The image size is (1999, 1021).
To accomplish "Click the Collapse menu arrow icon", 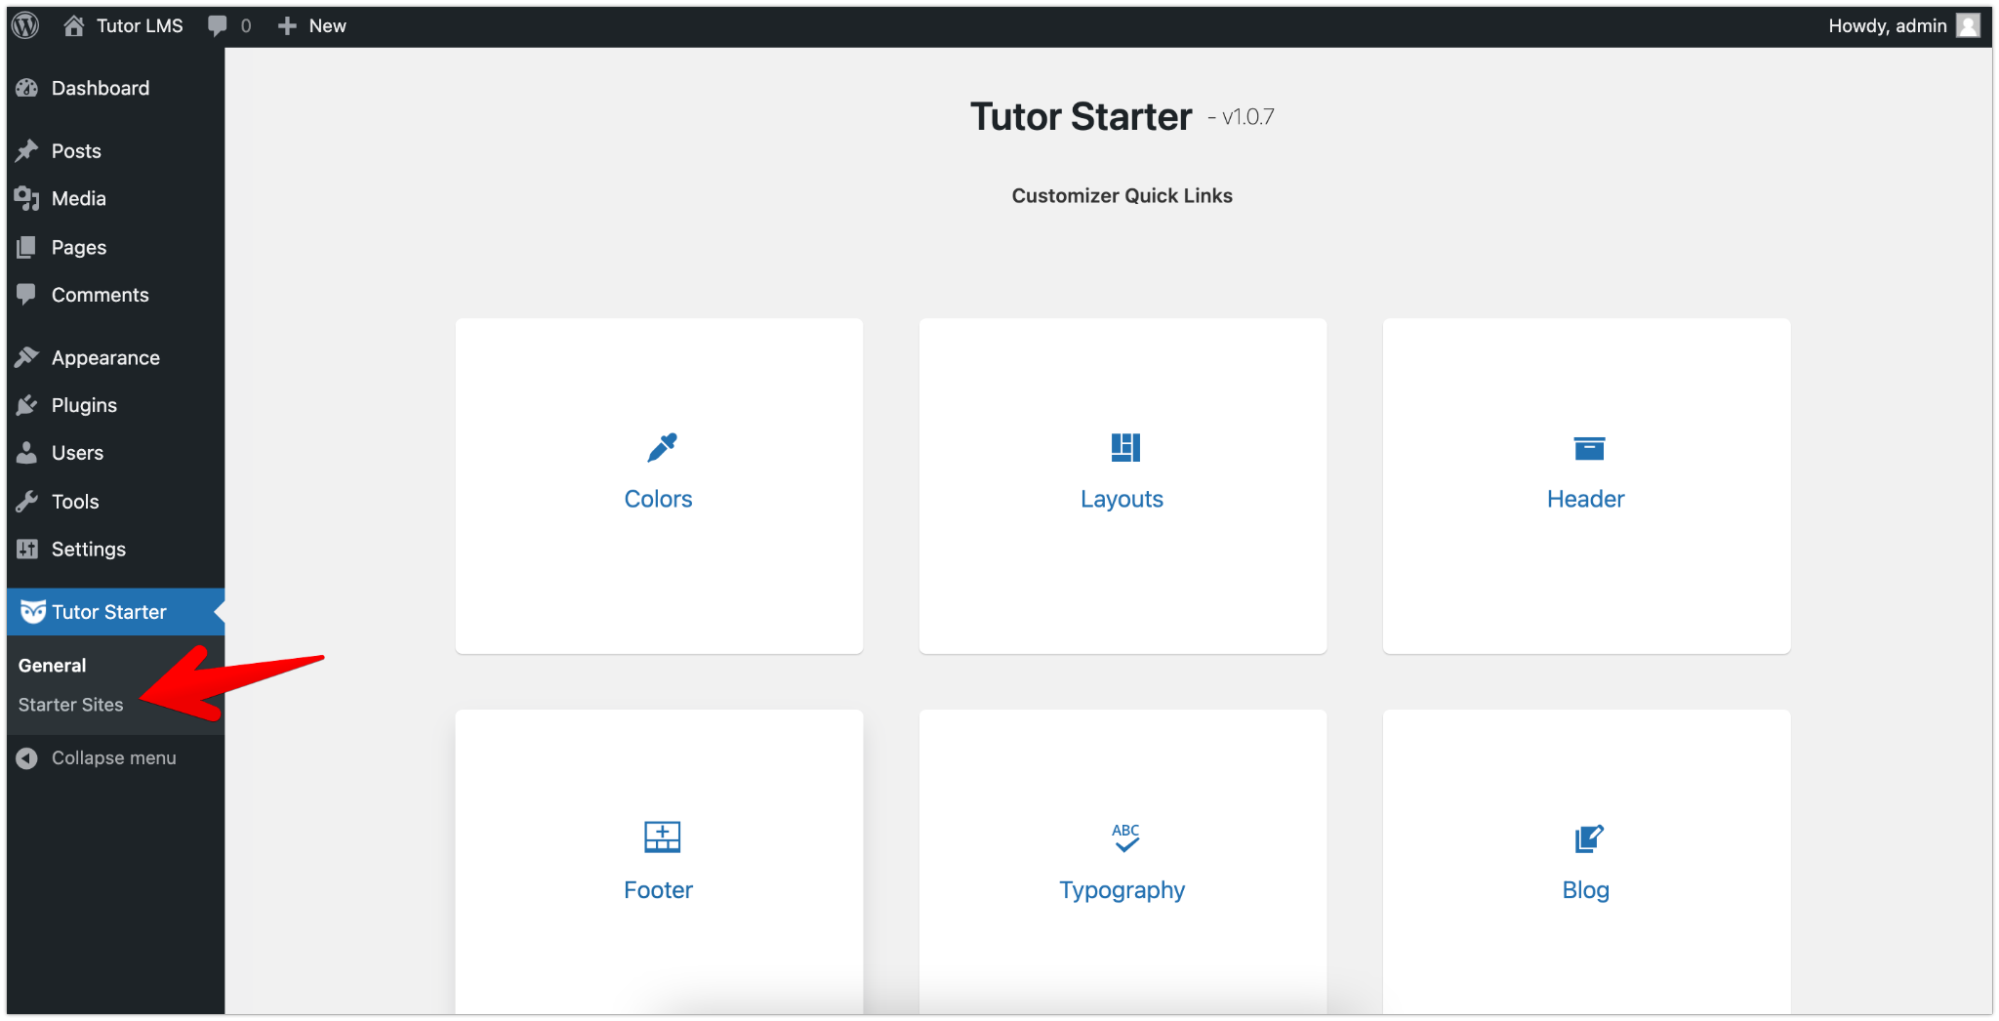I will coord(27,758).
